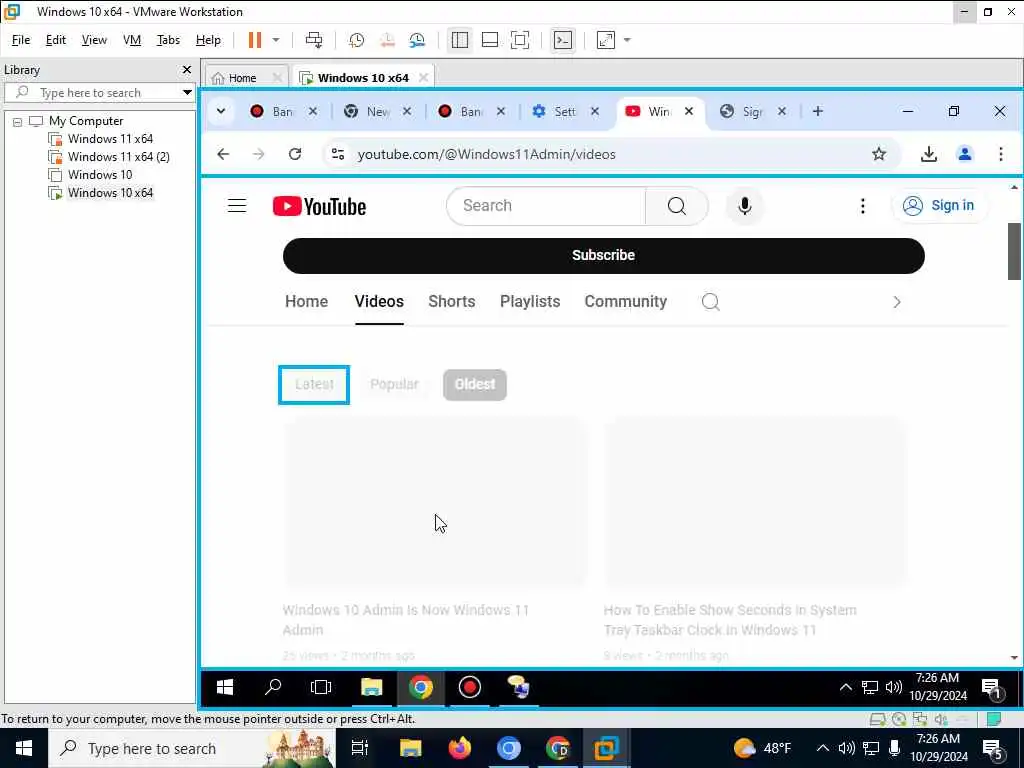1024x768 pixels.
Task: Open the VMware Help menu
Action: click(x=208, y=40)
